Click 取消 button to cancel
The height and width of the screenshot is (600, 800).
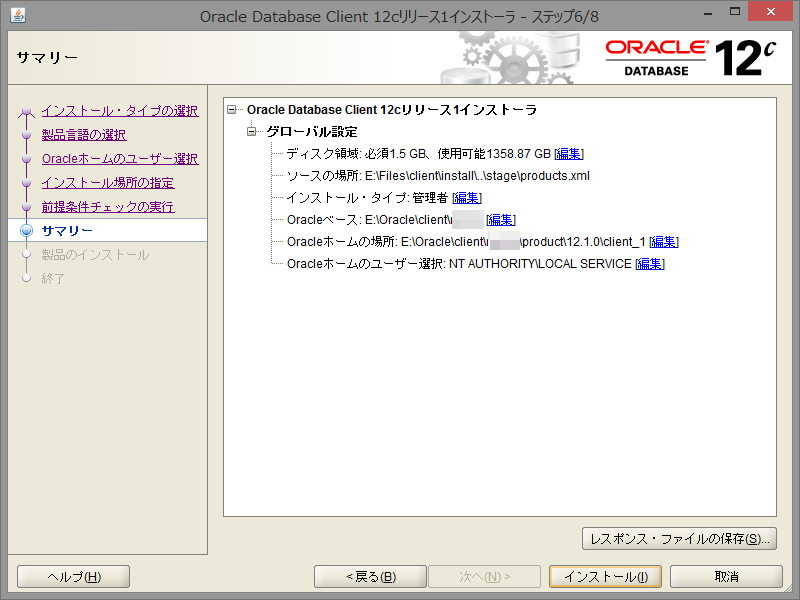(726, 577)
